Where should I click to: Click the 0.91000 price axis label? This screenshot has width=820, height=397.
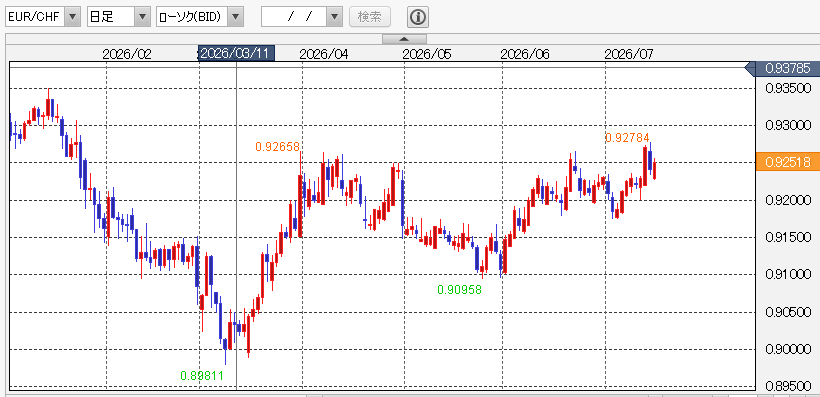tap(788, 275)
